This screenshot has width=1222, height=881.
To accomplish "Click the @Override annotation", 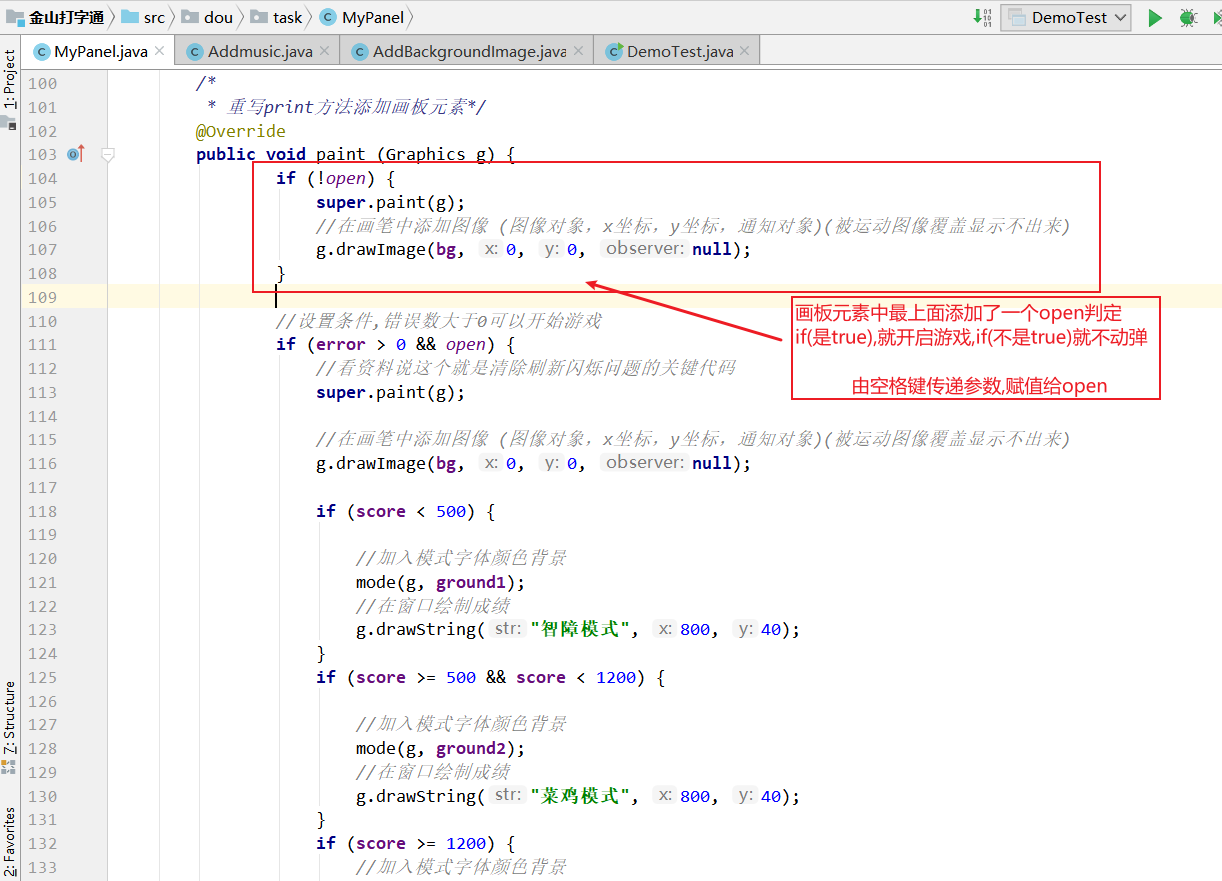I will [241, 131].
